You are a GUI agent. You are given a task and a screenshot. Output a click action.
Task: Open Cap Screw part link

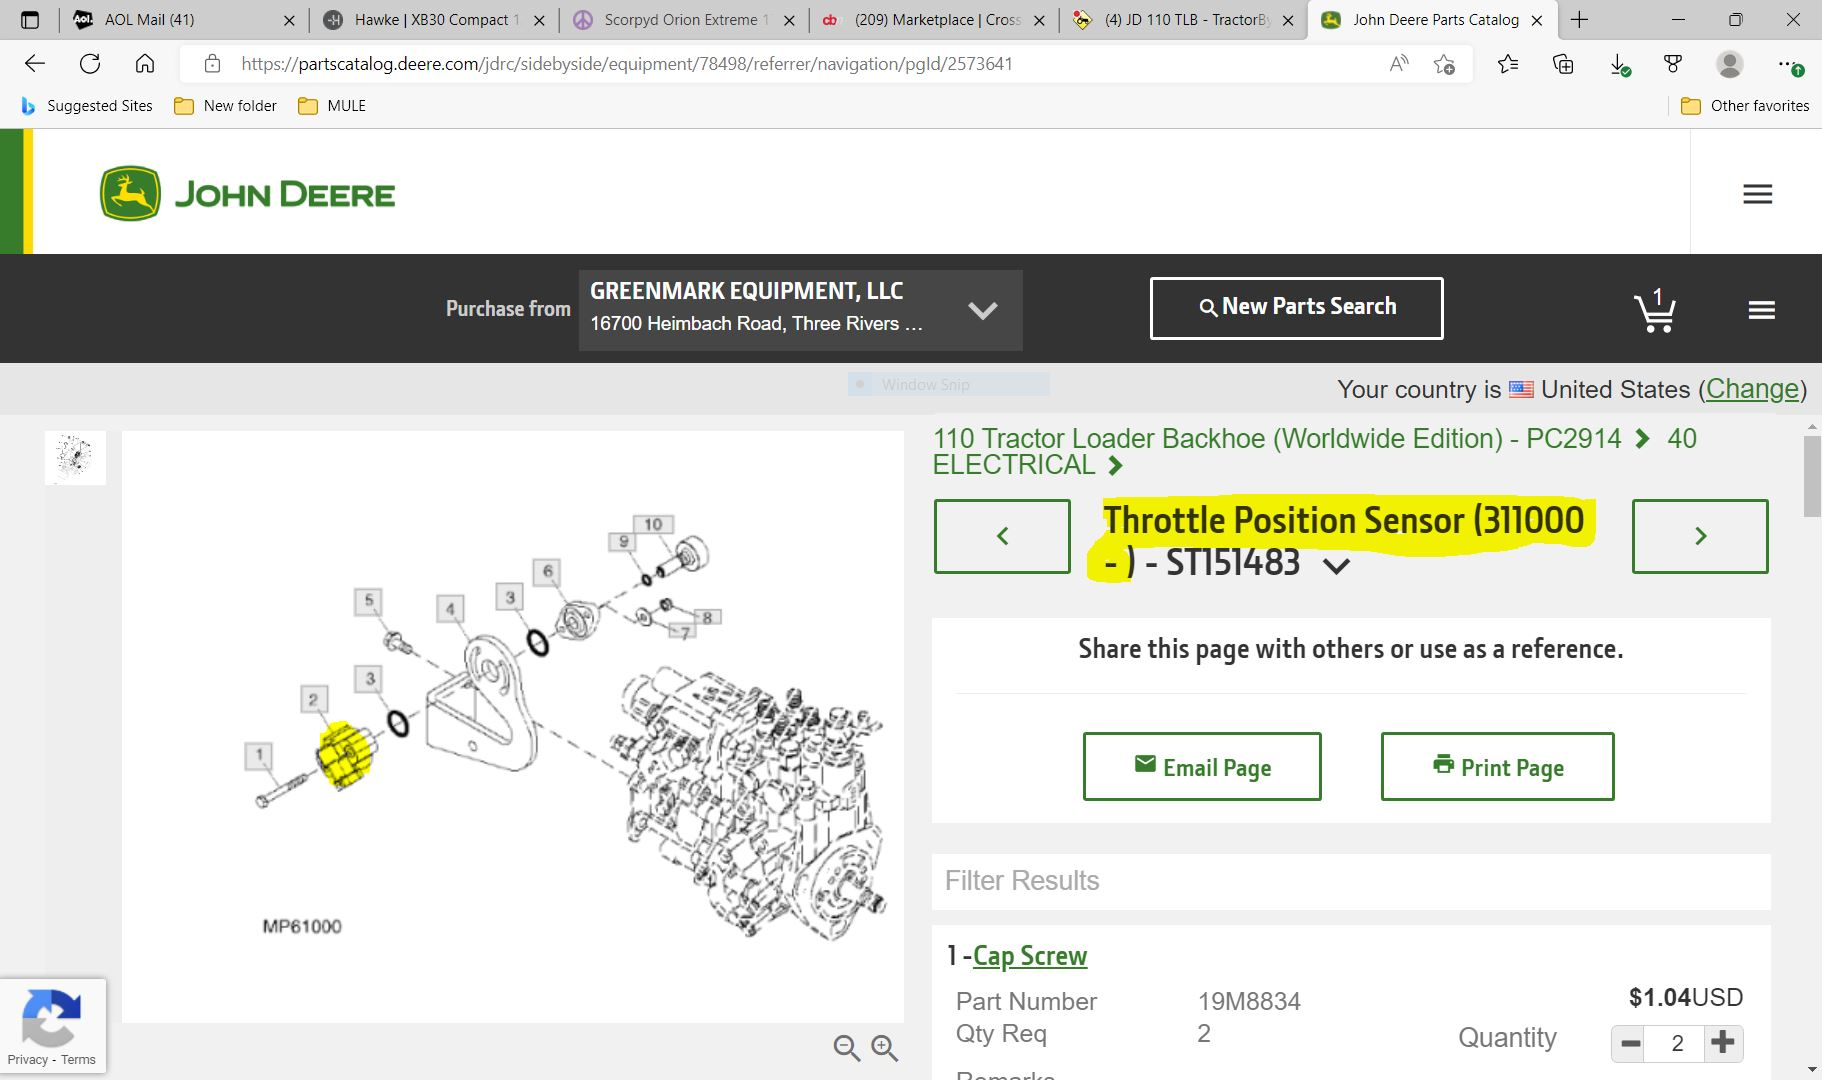point(1030,956)
